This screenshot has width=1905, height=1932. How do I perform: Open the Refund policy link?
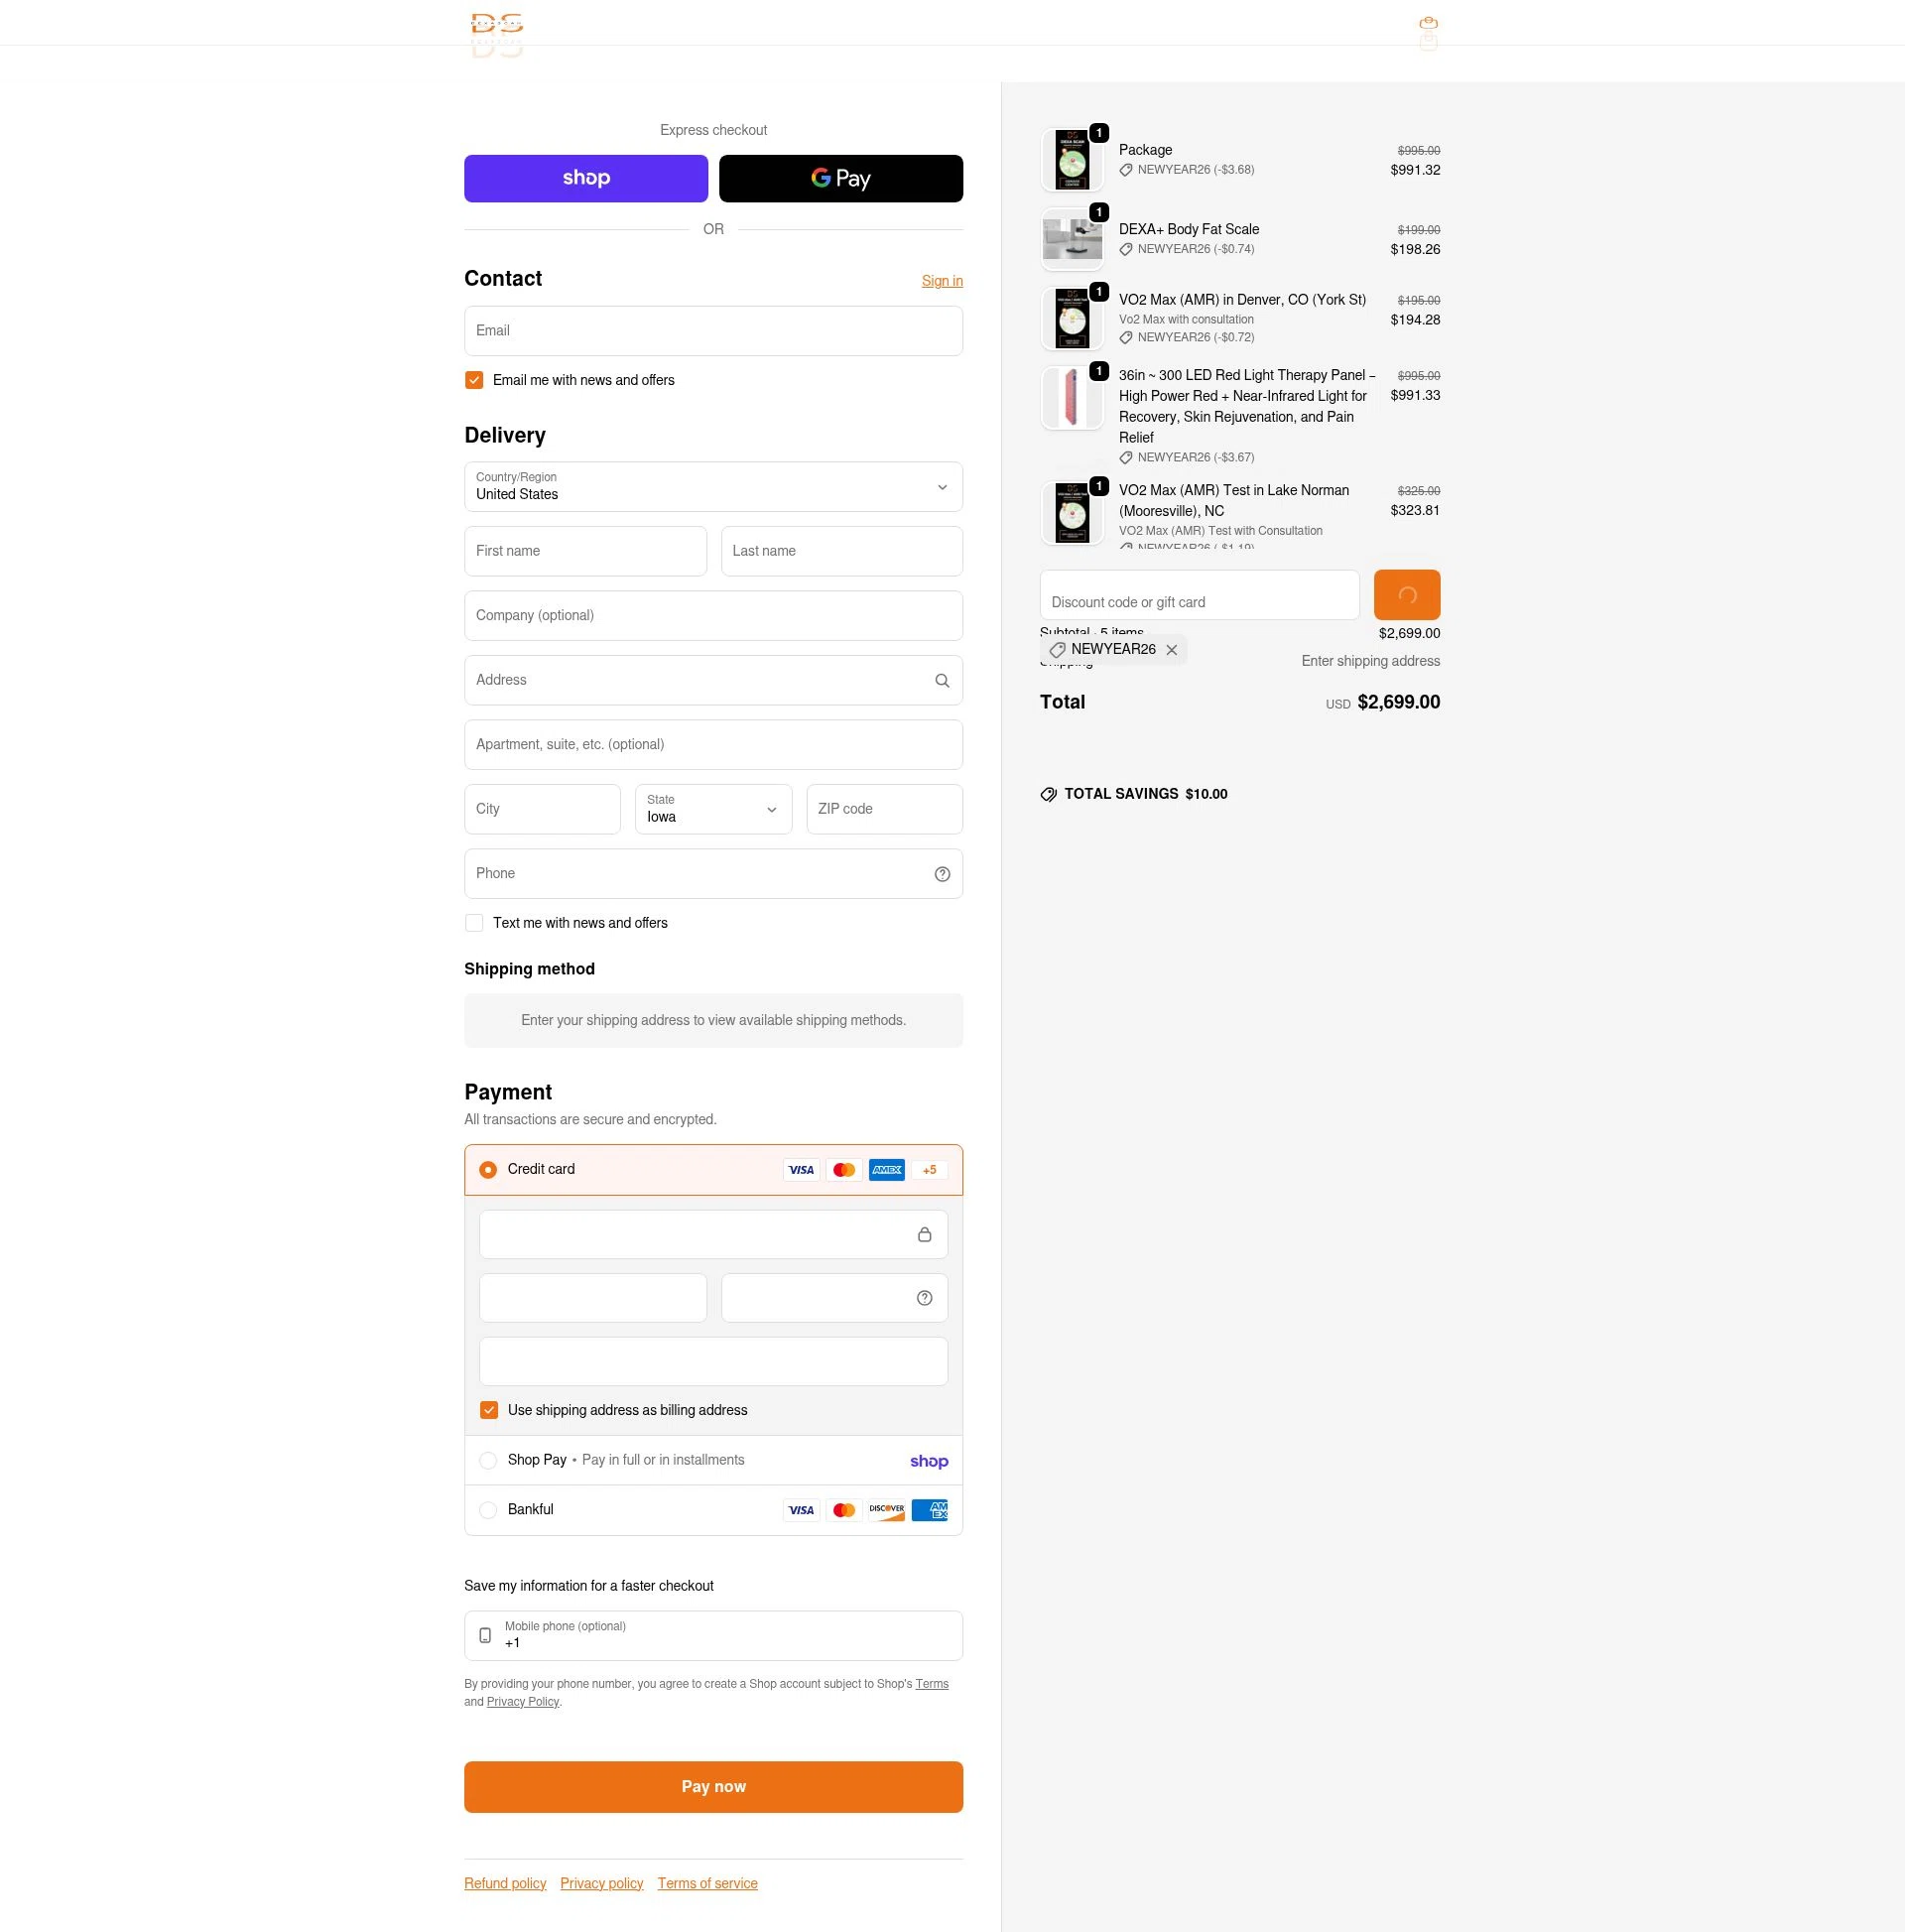tap(505, 1883)
